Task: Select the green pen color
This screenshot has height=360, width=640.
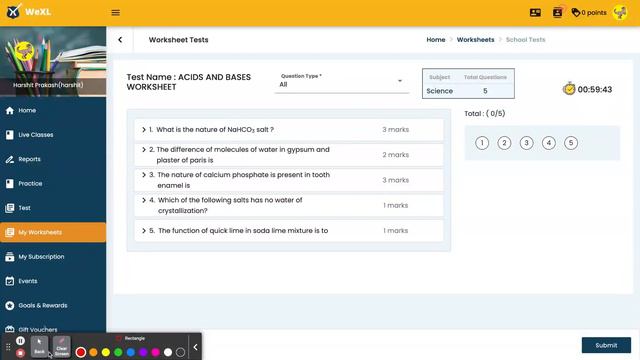Action: click(x=118, y=352)
